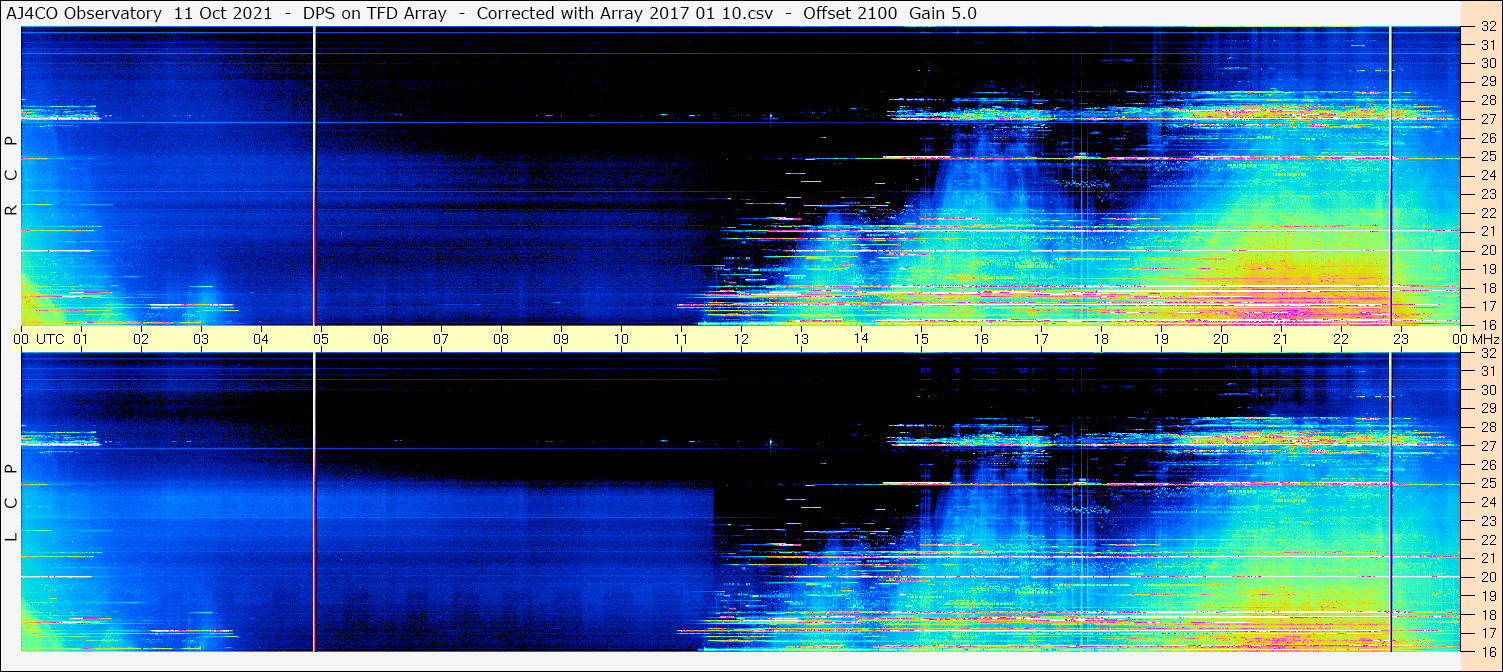Select the 30 MHz label of RCP panel
1503x672 pixels.
tap(1487, 63)
